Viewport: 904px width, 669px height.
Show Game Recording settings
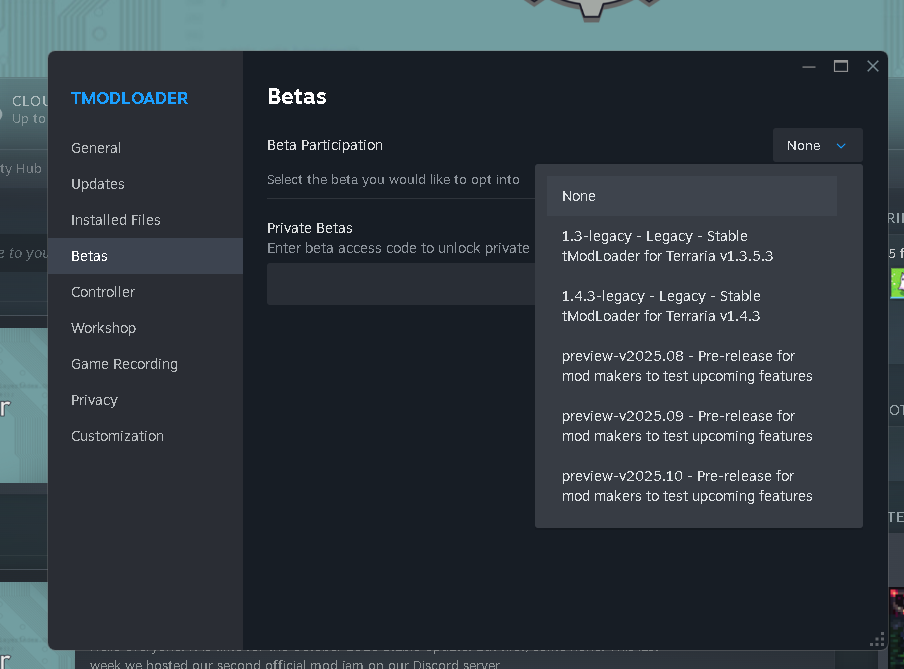click(x=124, y=364)
